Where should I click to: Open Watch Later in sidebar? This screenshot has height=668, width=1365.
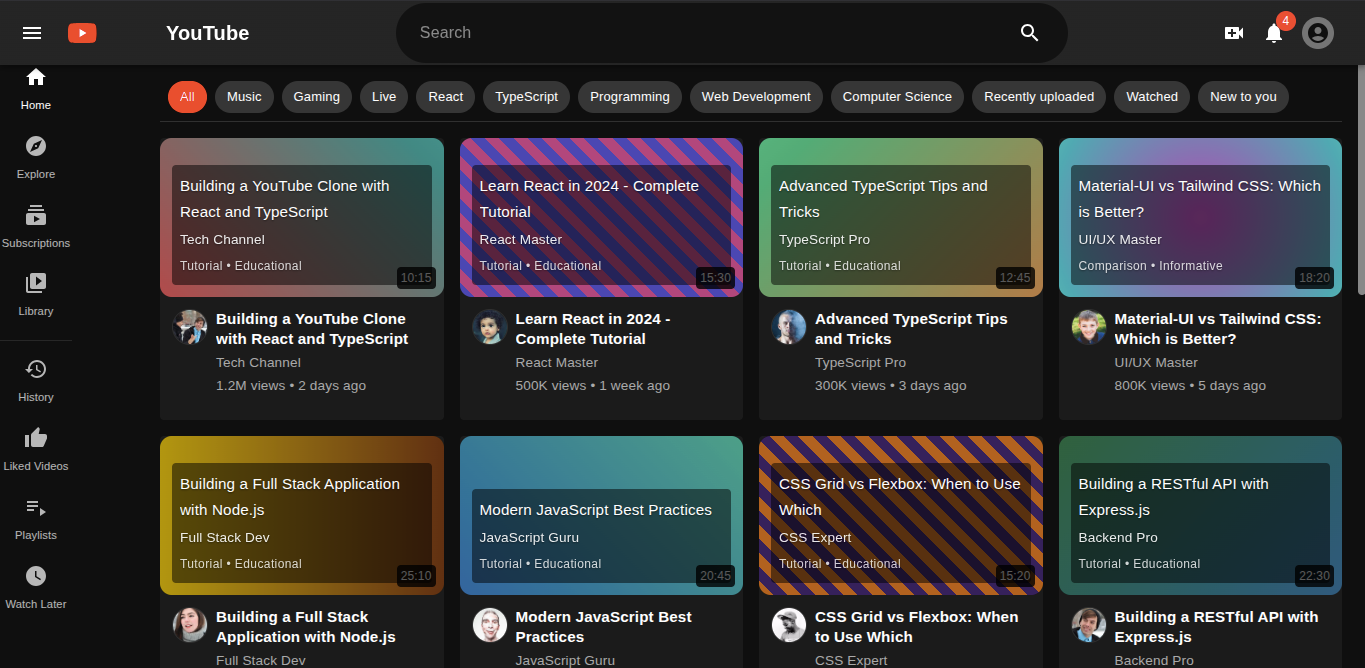(36, 587)
